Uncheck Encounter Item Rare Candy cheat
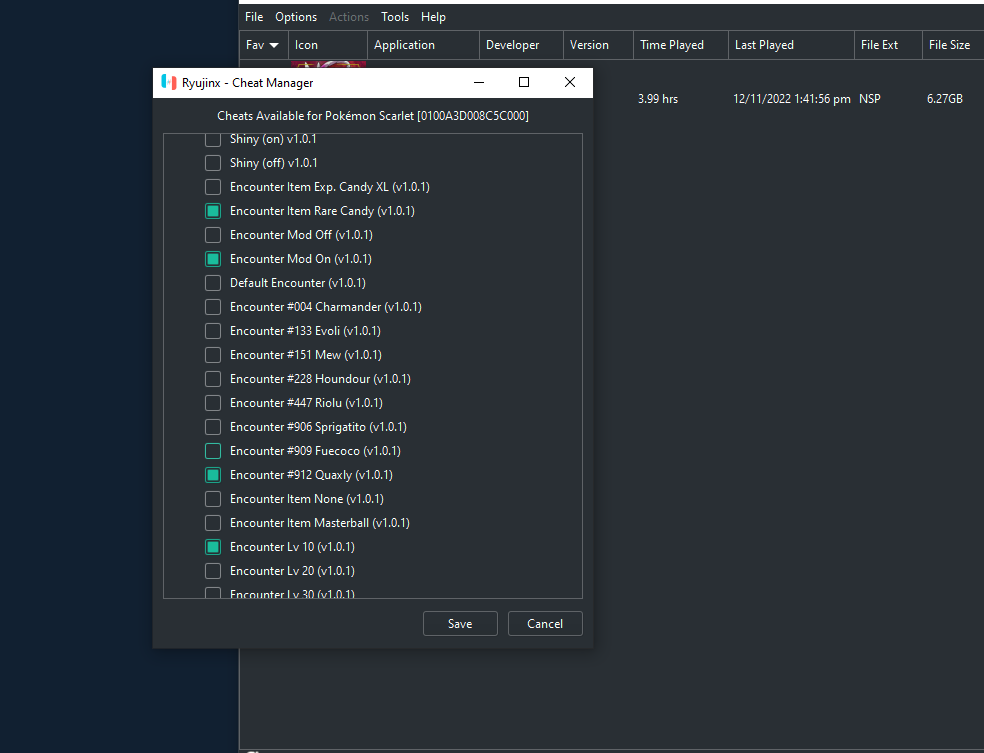Viewport: 984px width, 753px height. [213, 211]
